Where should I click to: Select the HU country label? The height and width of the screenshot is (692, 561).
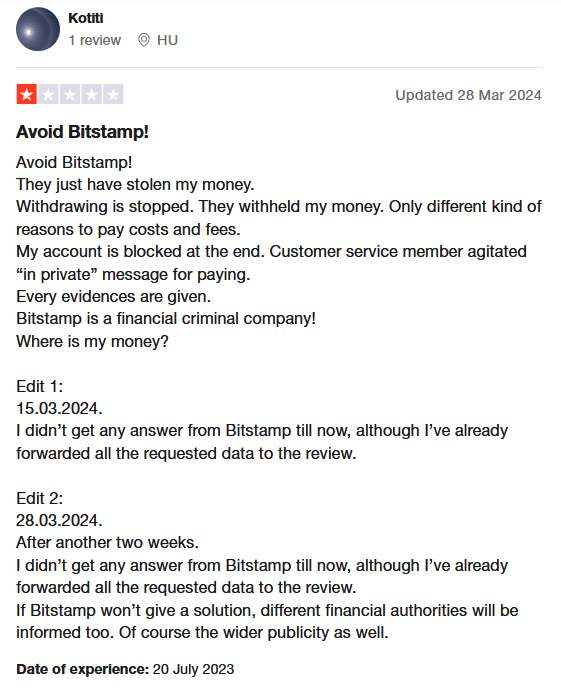[x=167, y=40]
